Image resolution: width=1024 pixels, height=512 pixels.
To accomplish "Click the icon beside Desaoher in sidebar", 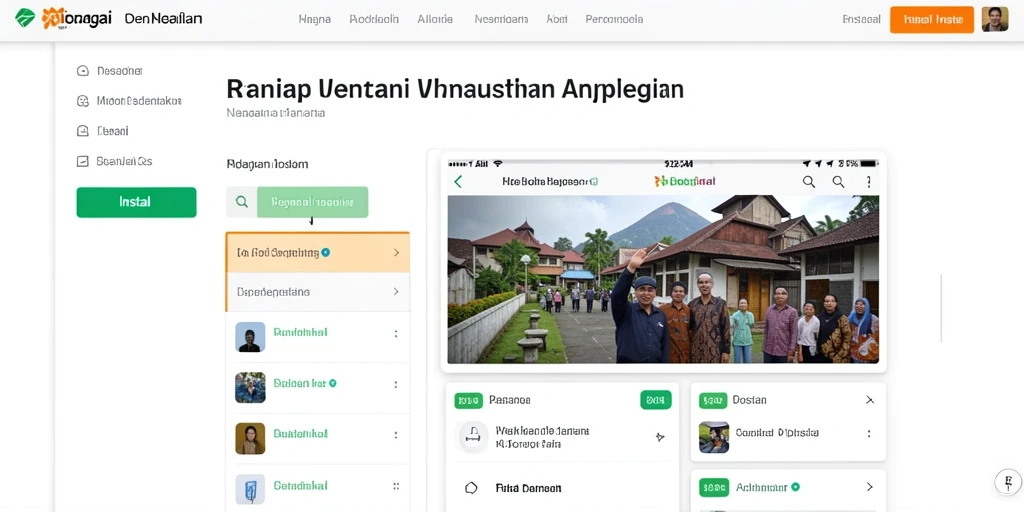I will click(x=83, y=71).
